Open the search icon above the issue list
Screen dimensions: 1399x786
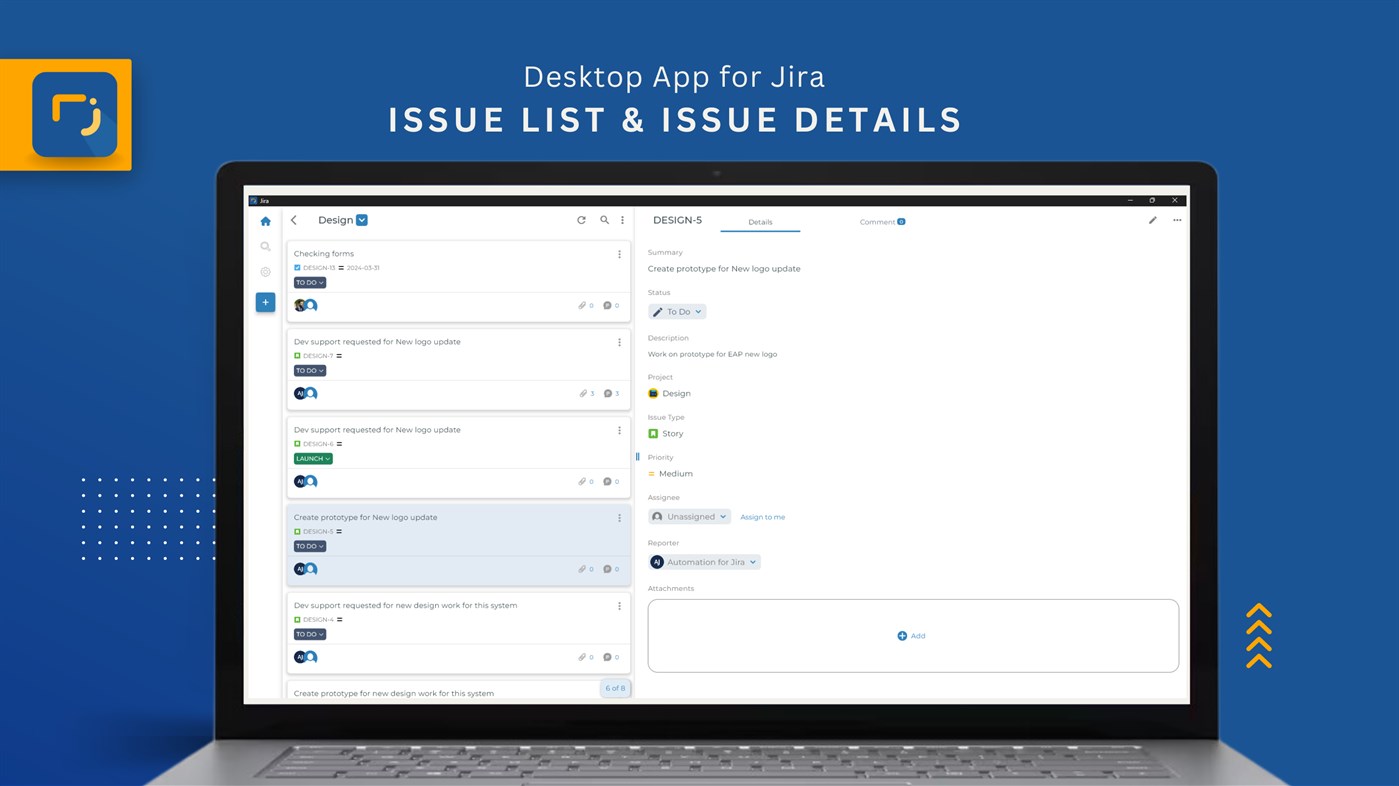click(x=603, y=219)
